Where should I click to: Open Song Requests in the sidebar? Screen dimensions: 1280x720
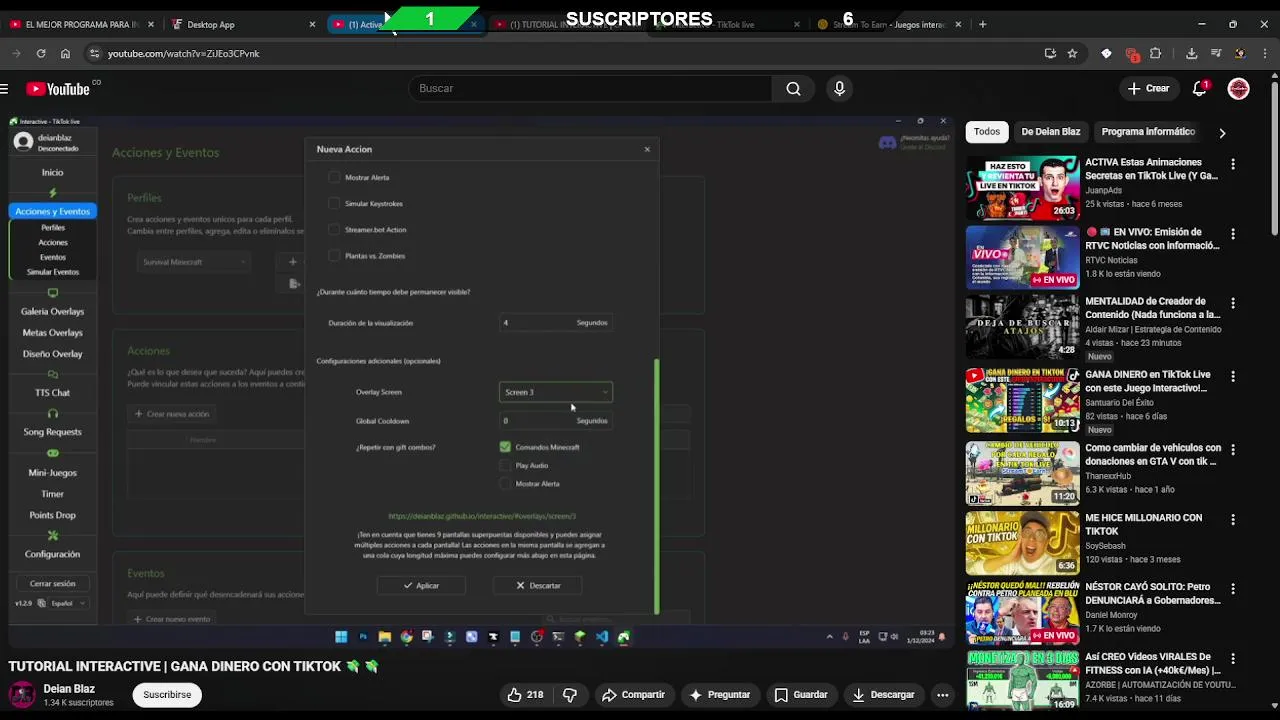click(x=52, y=432)
